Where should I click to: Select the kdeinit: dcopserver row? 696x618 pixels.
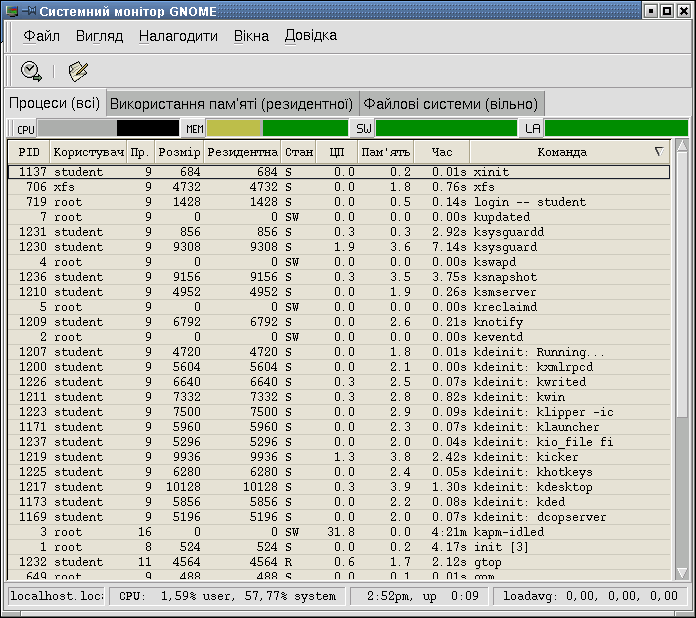339,517
